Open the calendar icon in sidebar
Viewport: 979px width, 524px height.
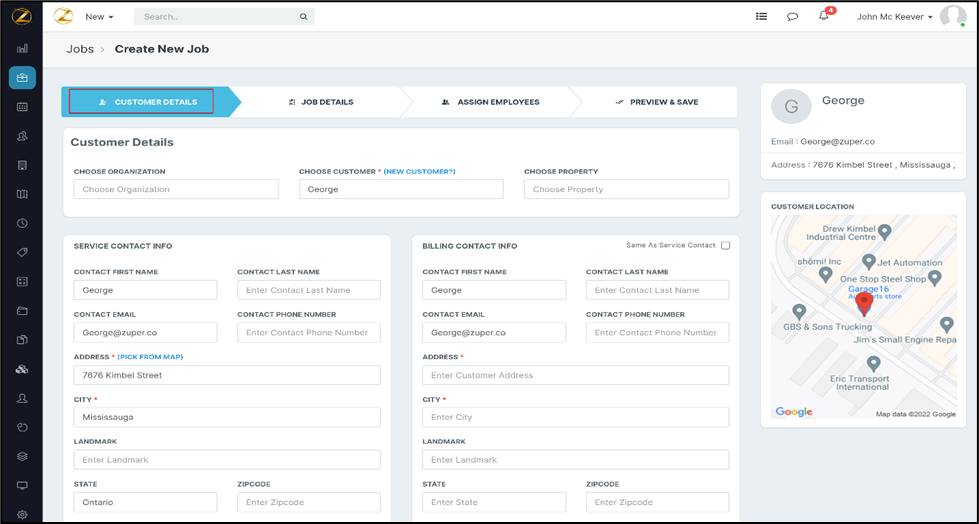[22, 107]
